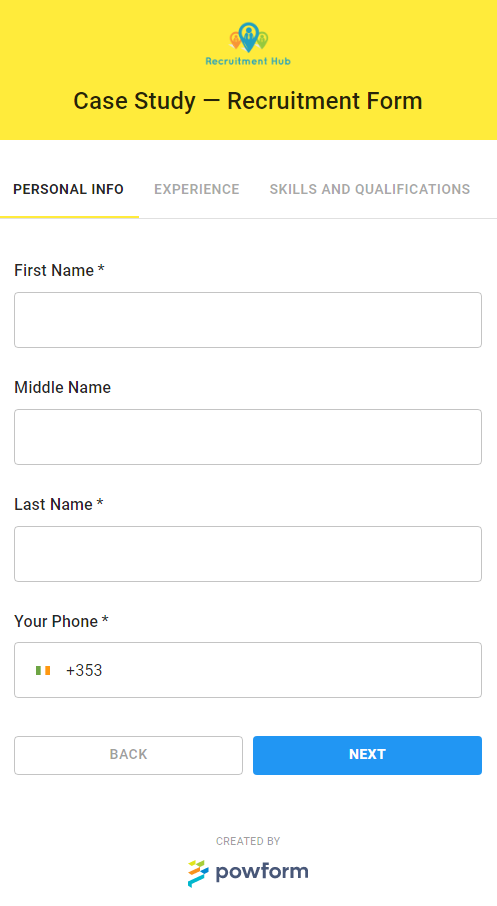Click the BACK button
The width and height of the screenshot is (497, 906).
click(128, 755)
